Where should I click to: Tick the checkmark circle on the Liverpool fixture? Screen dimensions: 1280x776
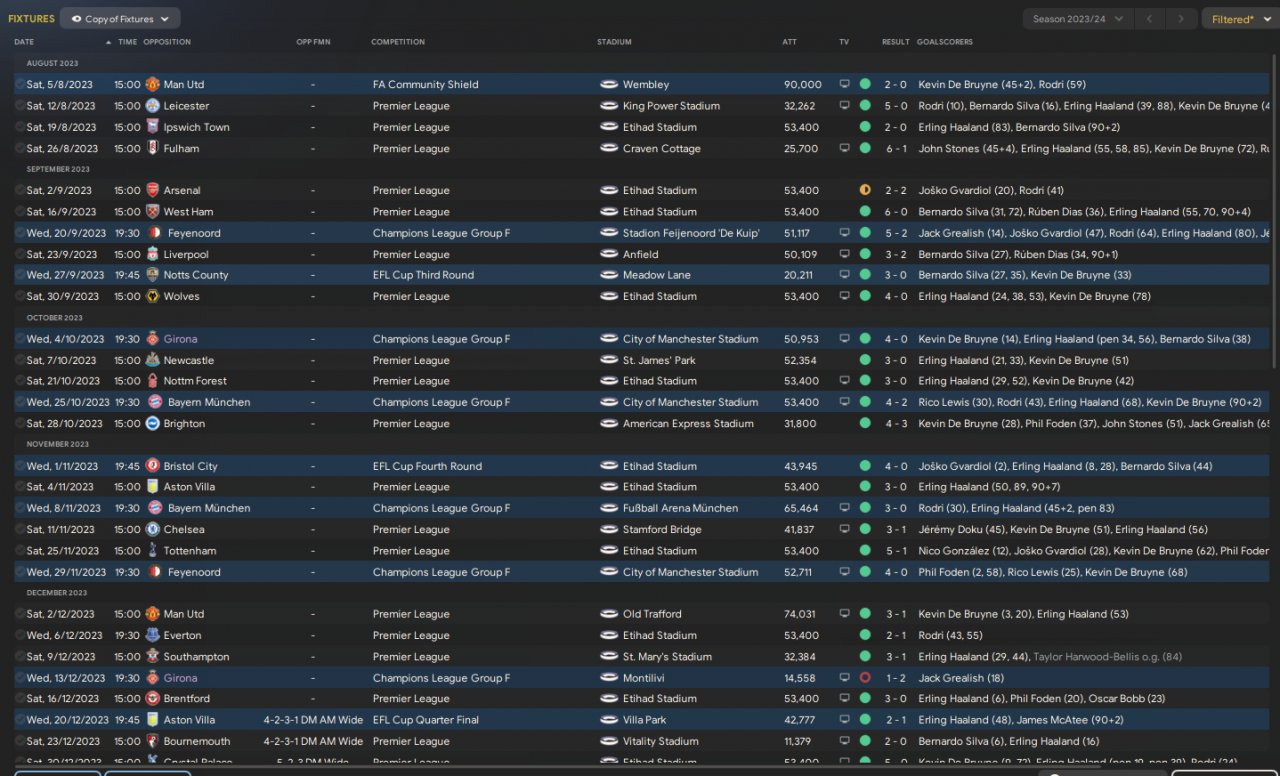tap(20, 254)
